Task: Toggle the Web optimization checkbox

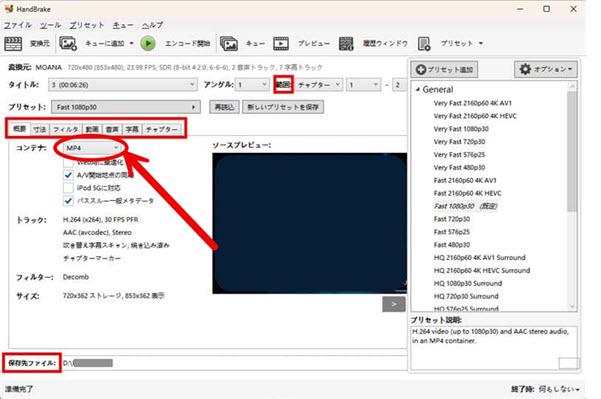Action: pyautogui.click(x=68, y=162)
